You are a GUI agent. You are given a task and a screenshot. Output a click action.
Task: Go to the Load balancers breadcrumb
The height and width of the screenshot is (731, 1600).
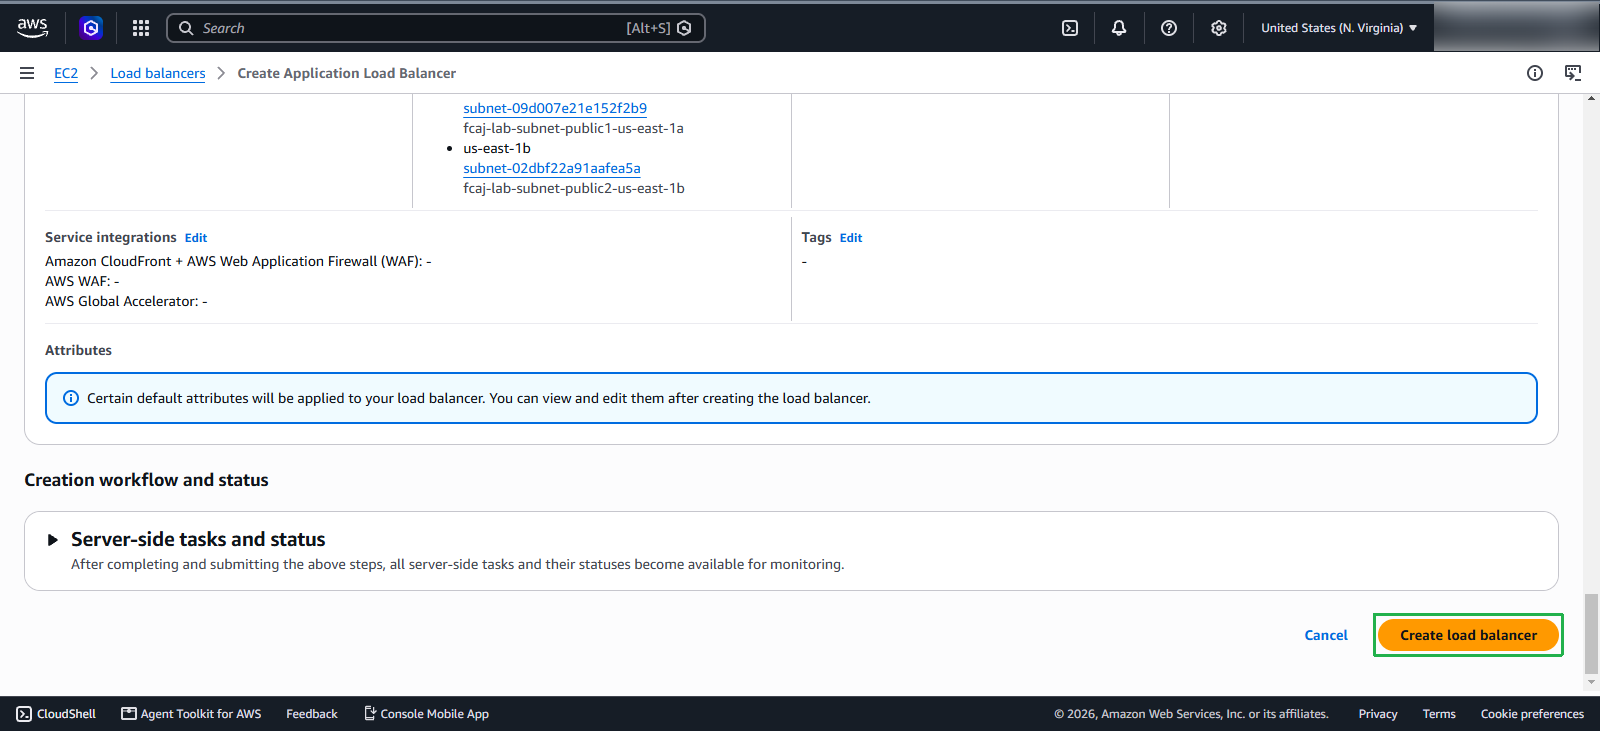(158, 73)
